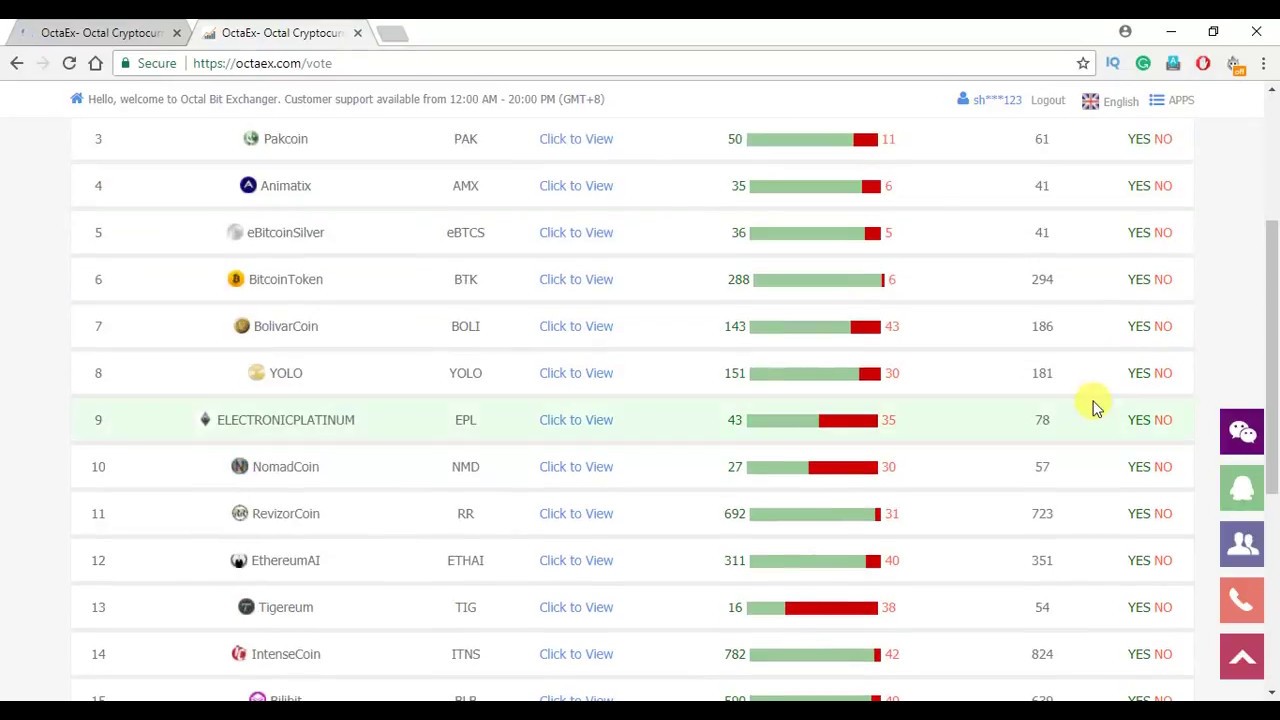Open the English language selector
Image resolution: width=1280 pixels, height=720 pixels.
point(1110,100)
